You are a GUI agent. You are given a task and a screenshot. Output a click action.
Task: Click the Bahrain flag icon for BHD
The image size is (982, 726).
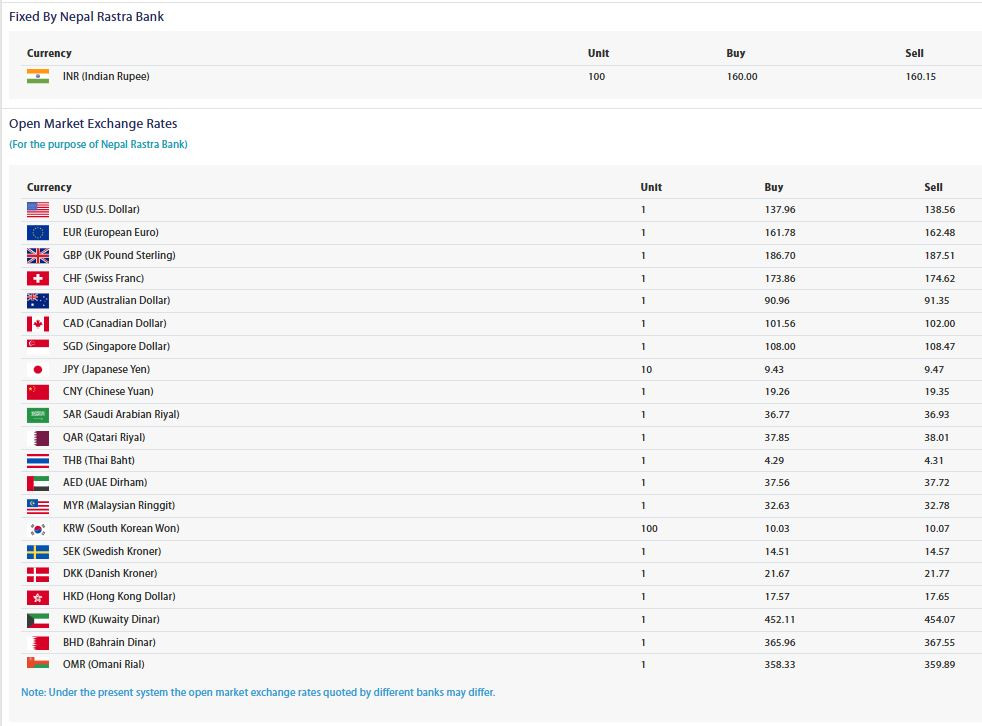[38, 643]
